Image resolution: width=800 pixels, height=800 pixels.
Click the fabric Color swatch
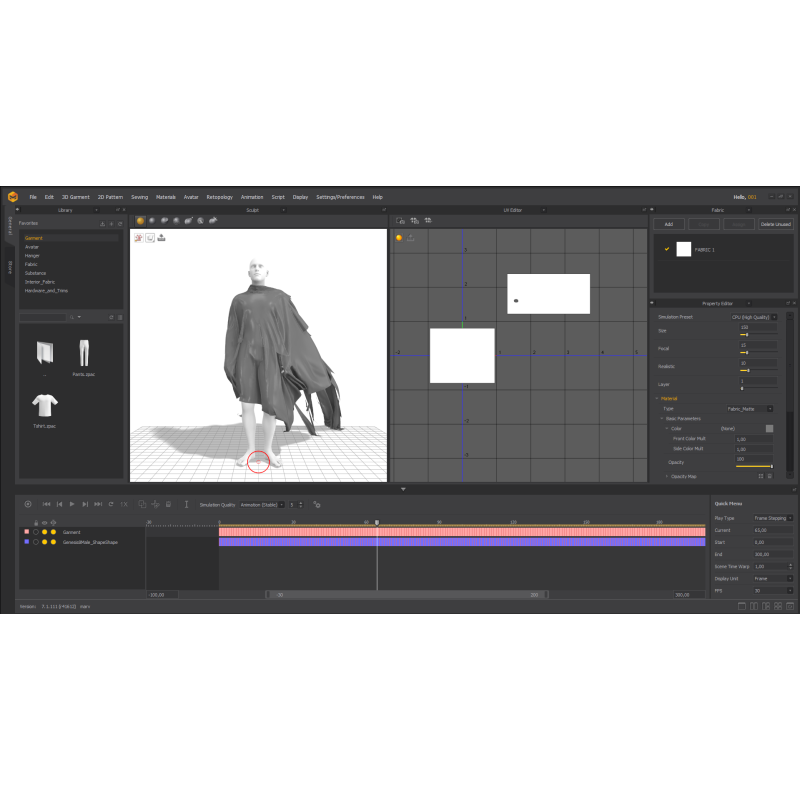[x=769, y=428]
